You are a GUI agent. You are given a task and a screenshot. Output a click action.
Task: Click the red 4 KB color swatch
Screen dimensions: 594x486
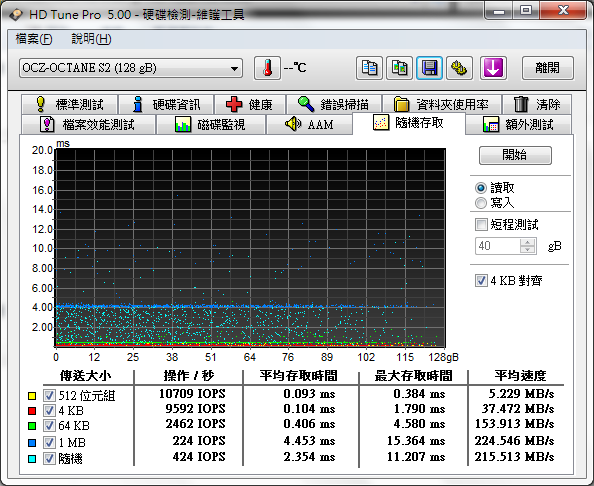pyautogui.click(x=32, y=411)
